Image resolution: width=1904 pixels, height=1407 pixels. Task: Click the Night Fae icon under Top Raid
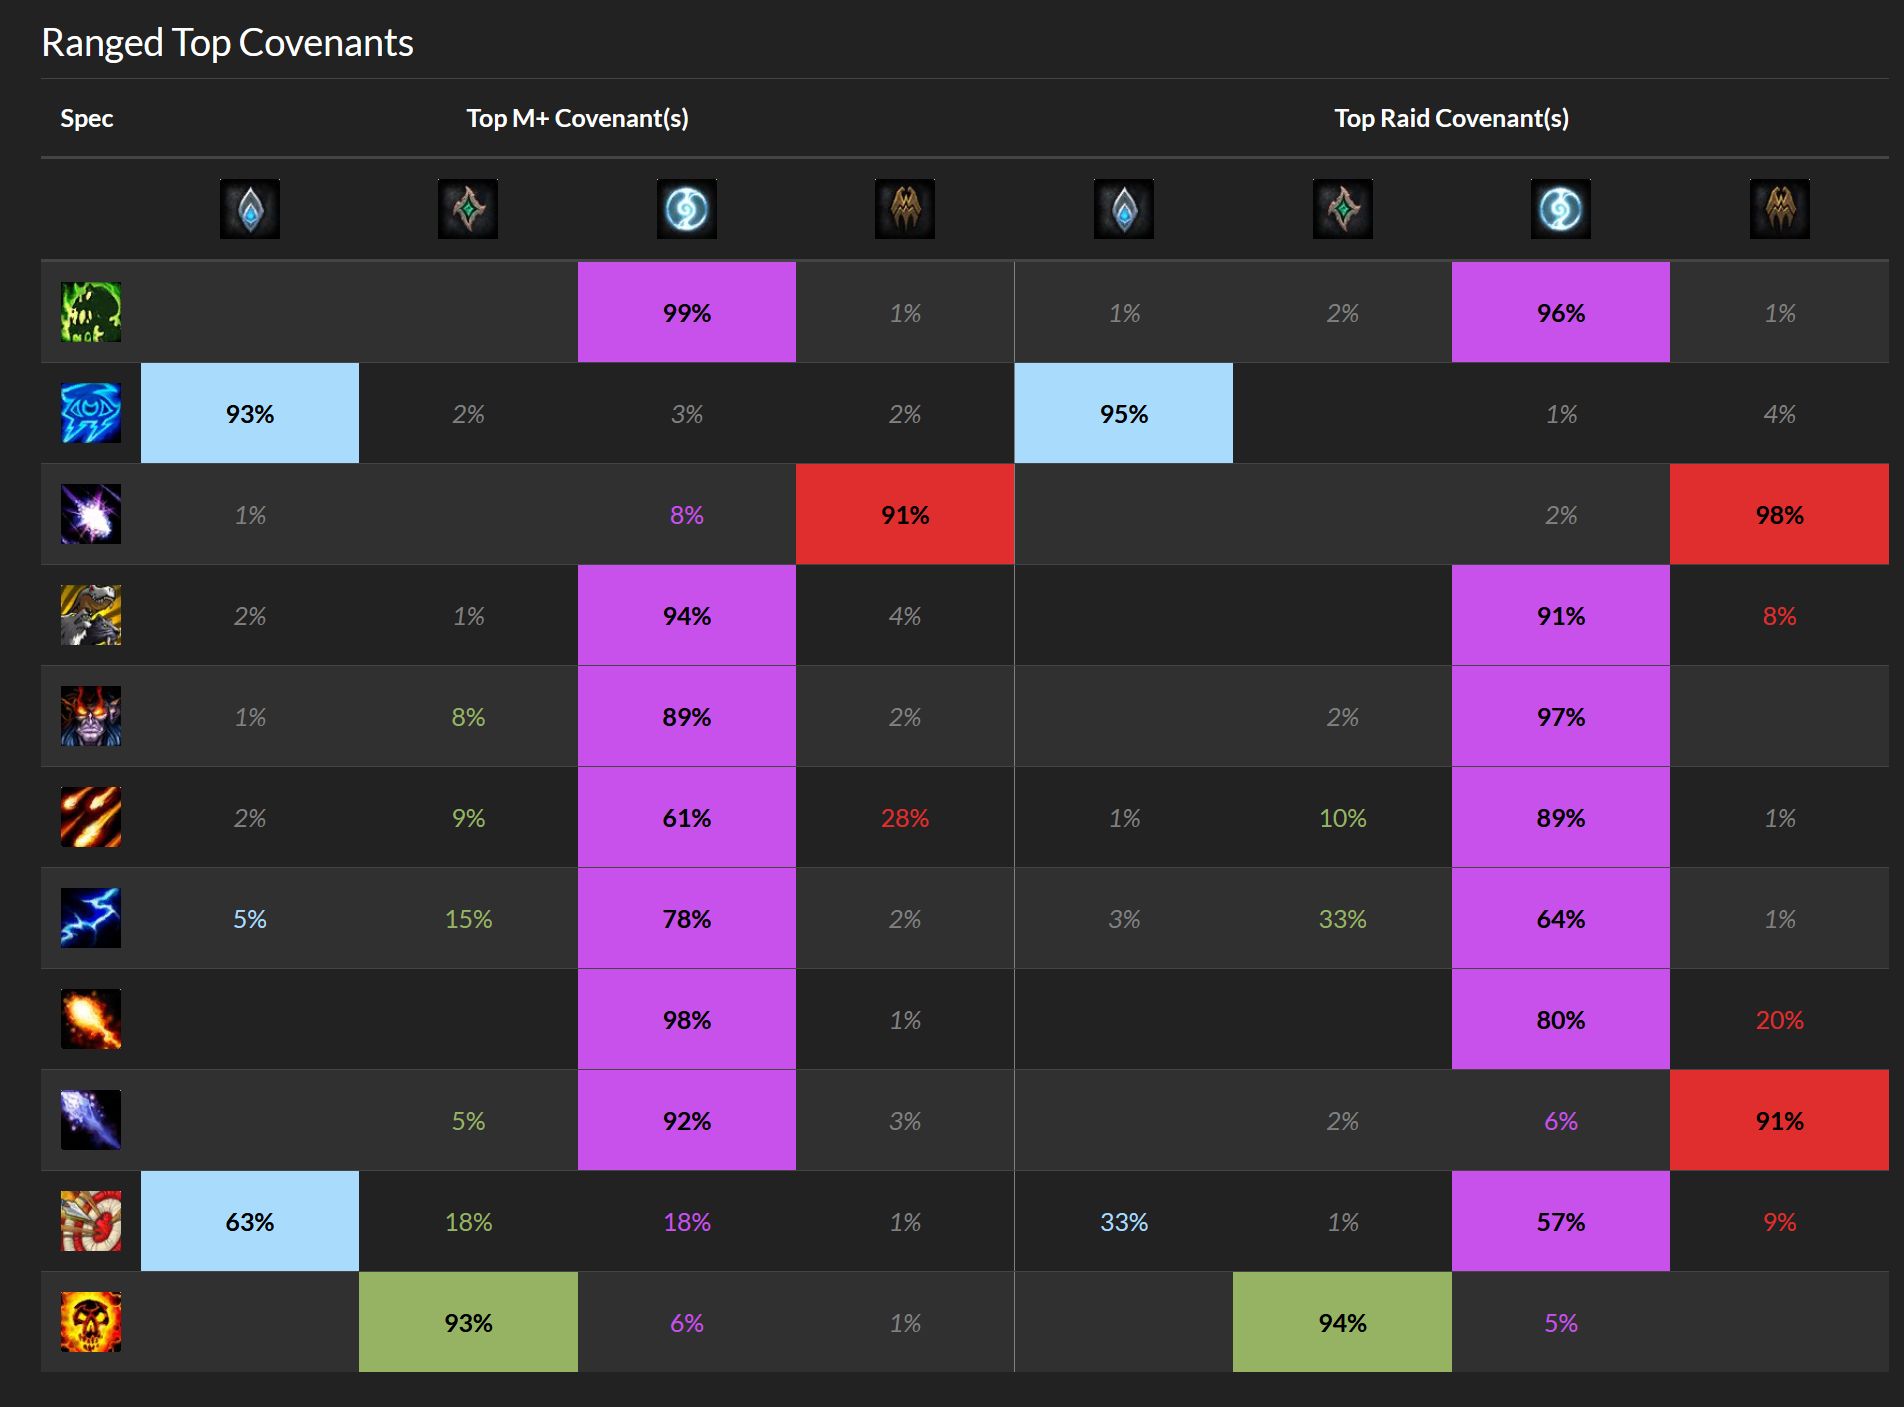click(1561, 209)
